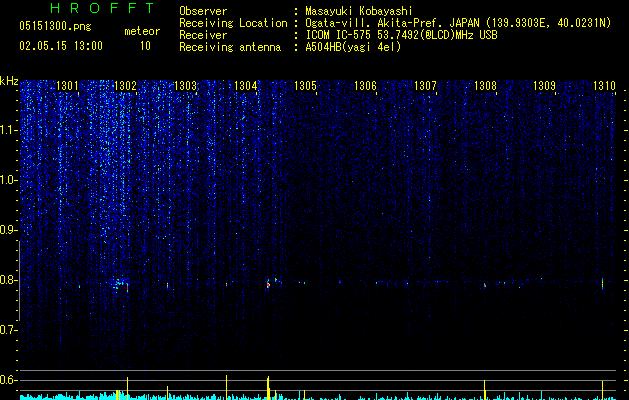Click the Receiving antenna label

230,47
